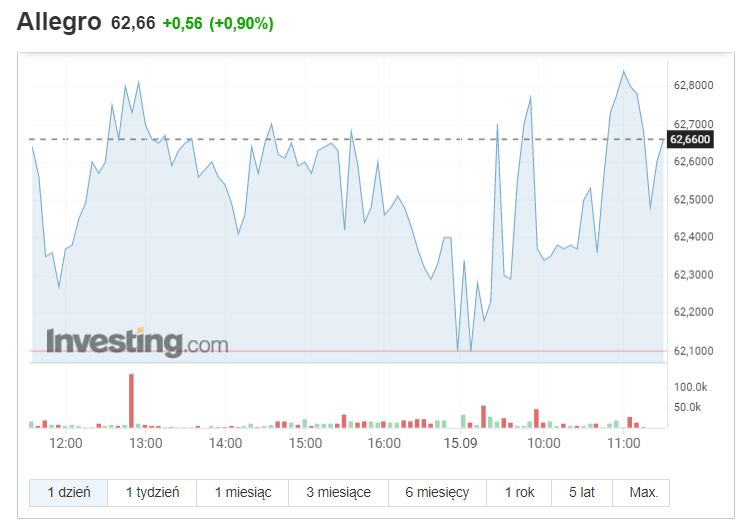Show the 1 rok chart
747x532 pixels.
[x=519, y=492]
